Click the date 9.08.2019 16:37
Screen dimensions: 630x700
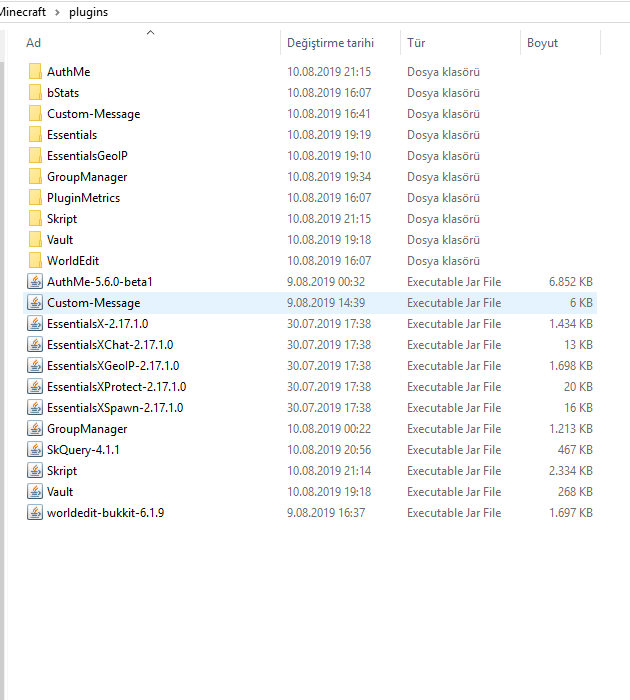(x=326, y=512)
